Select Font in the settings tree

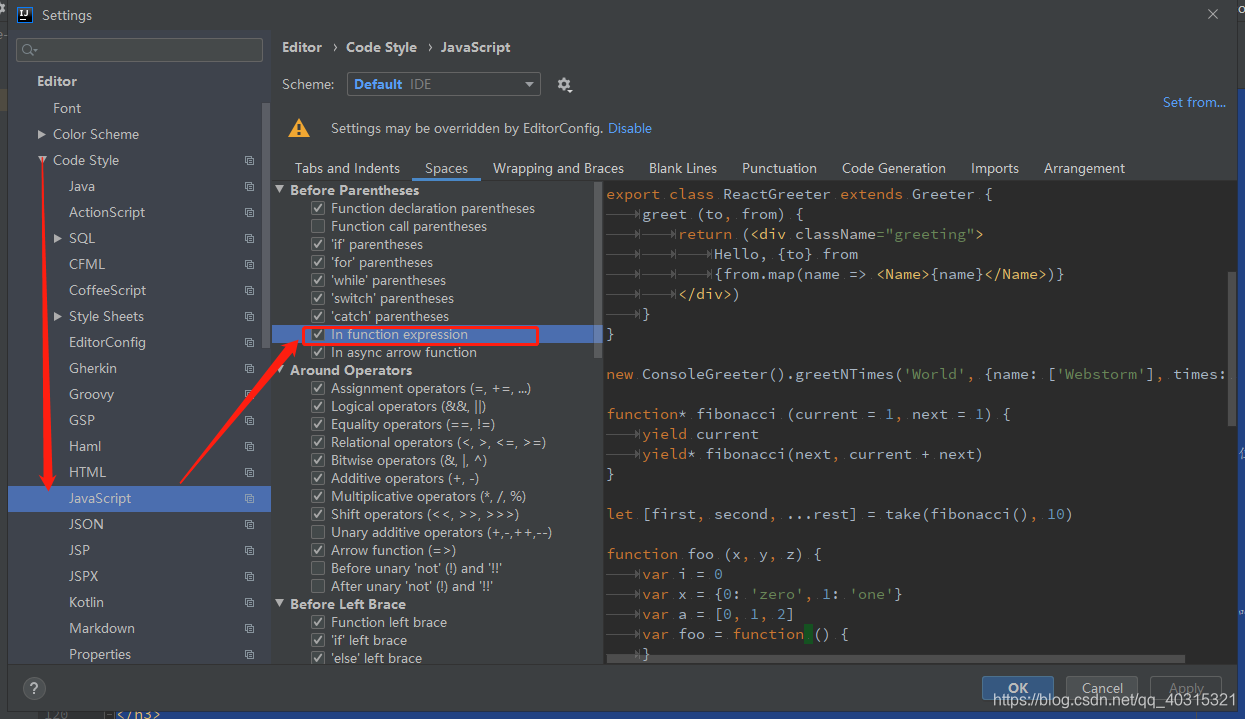click(x=67, y=108)
